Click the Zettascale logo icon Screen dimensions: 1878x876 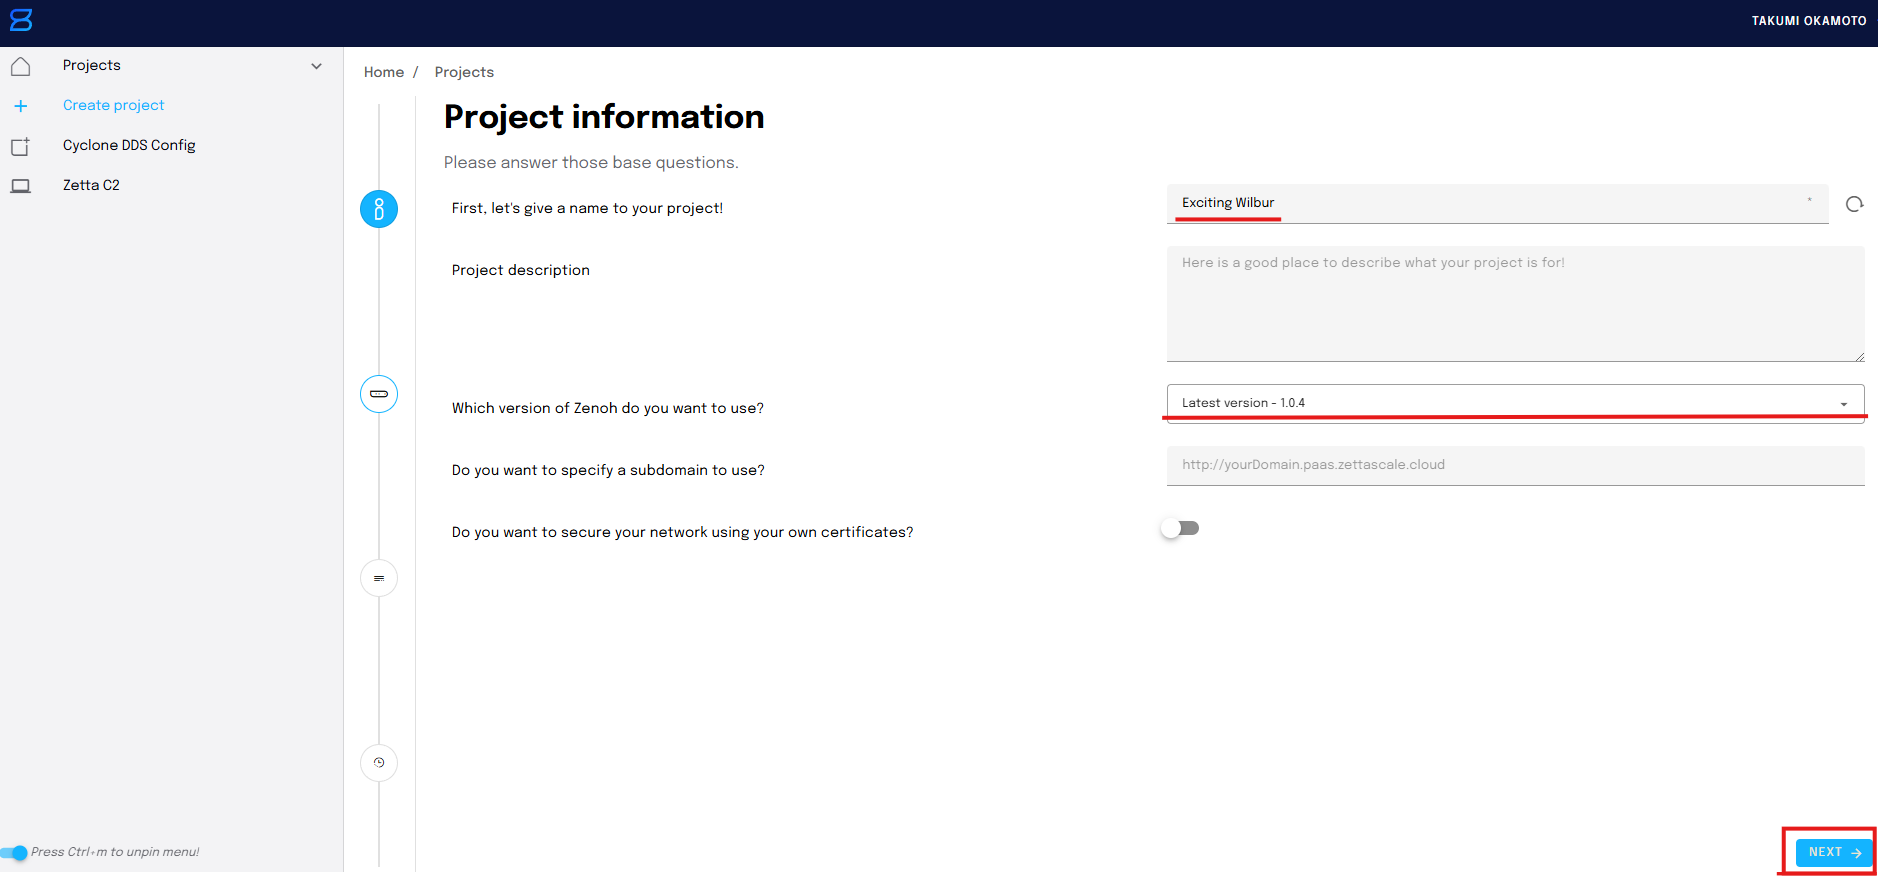click(21, 20)
